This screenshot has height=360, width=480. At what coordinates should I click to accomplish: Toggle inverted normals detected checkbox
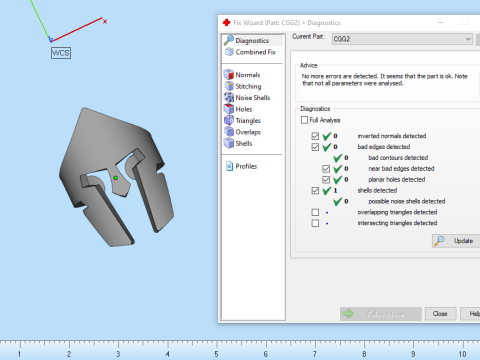pos(315,136)
